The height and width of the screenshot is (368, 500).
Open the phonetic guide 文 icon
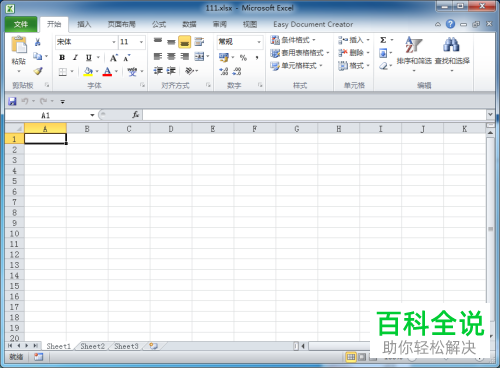pyautogui.click(x=132, y=71)
